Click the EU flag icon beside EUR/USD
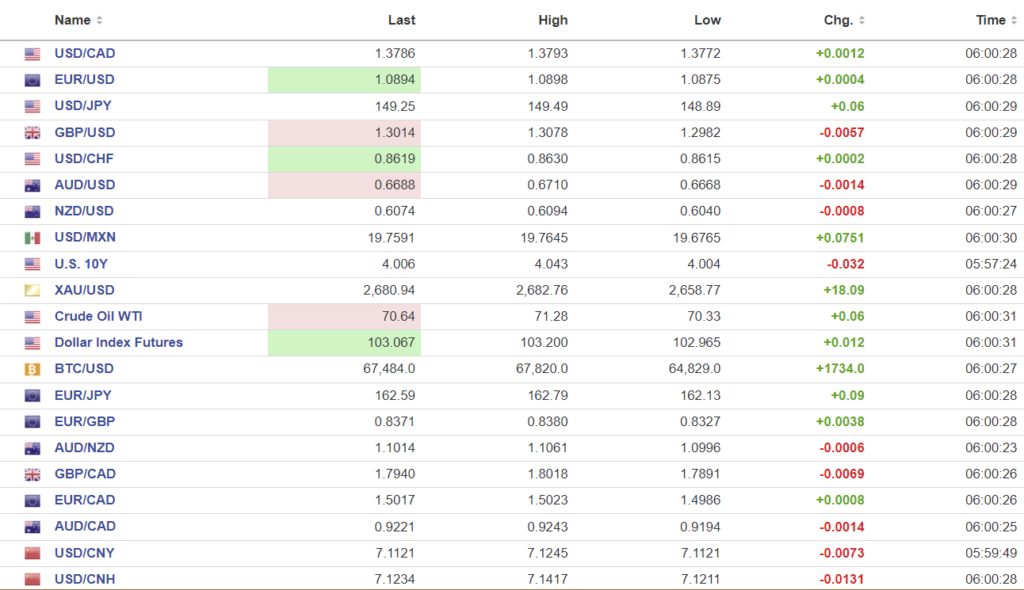 [32, 80]
